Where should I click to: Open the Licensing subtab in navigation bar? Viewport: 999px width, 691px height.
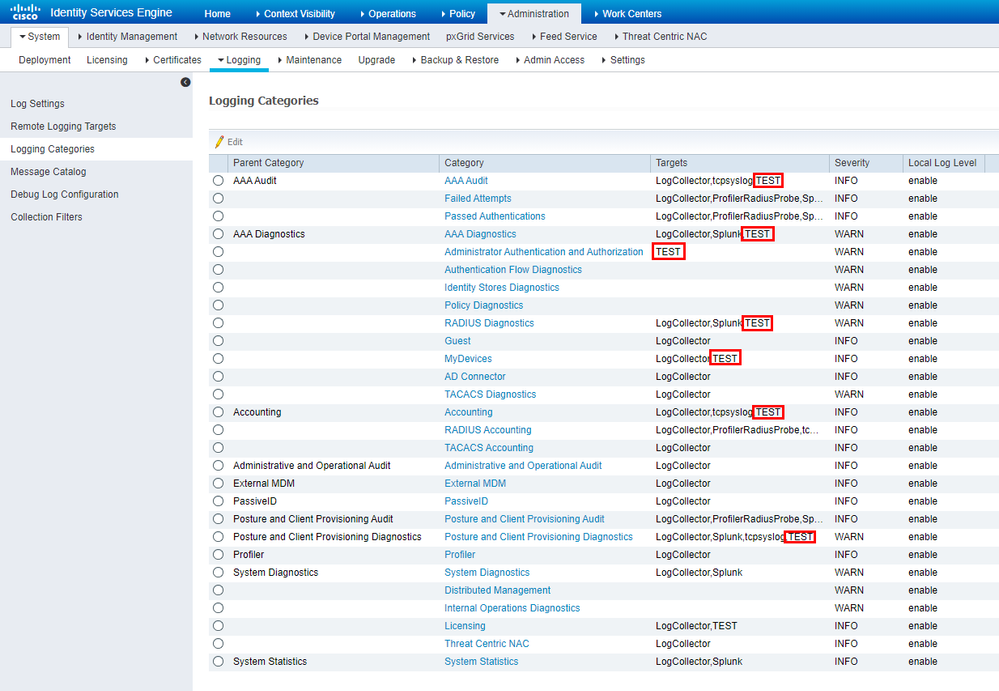107,60
